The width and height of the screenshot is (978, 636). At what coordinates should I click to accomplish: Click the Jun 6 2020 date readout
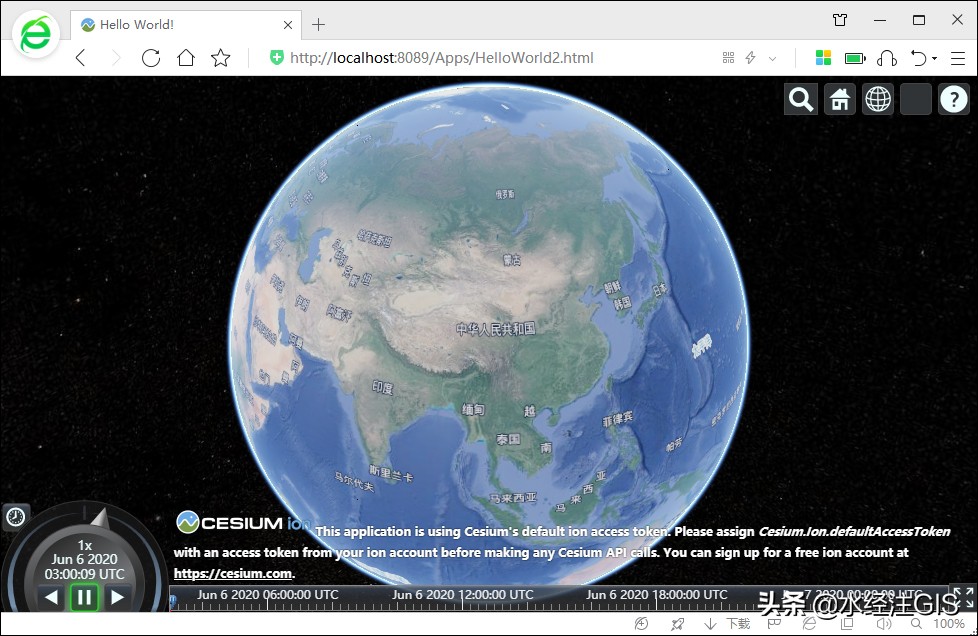tap(84, 559)
